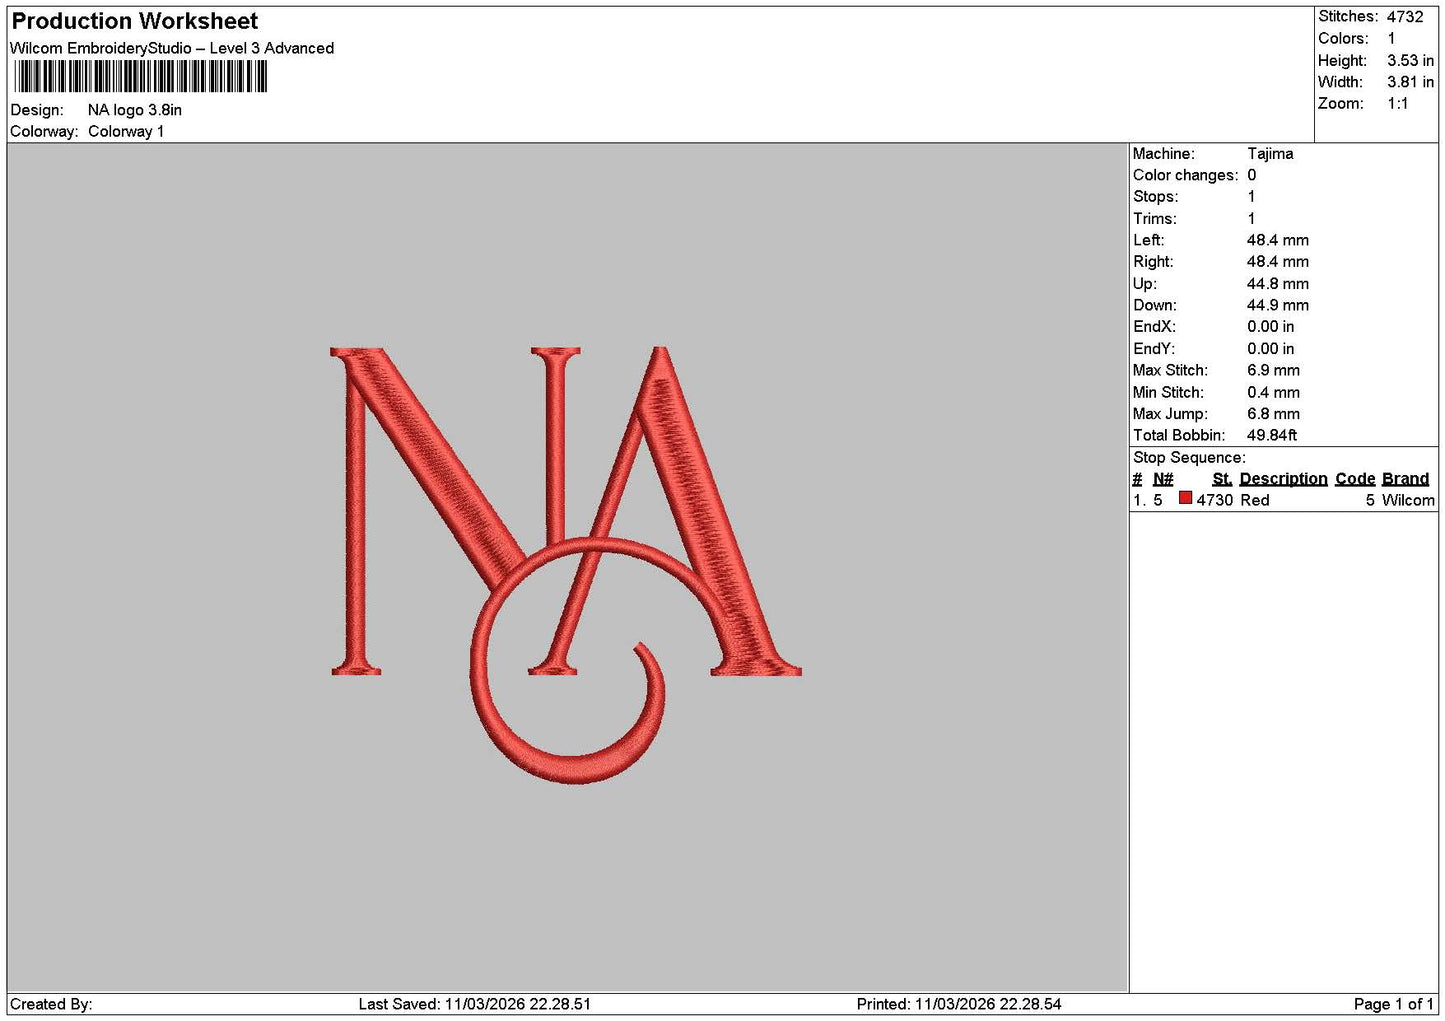Click the Description column header
This screenshot has width=1445, height=1021.
pyautogui.click(x=1283, y=479)
